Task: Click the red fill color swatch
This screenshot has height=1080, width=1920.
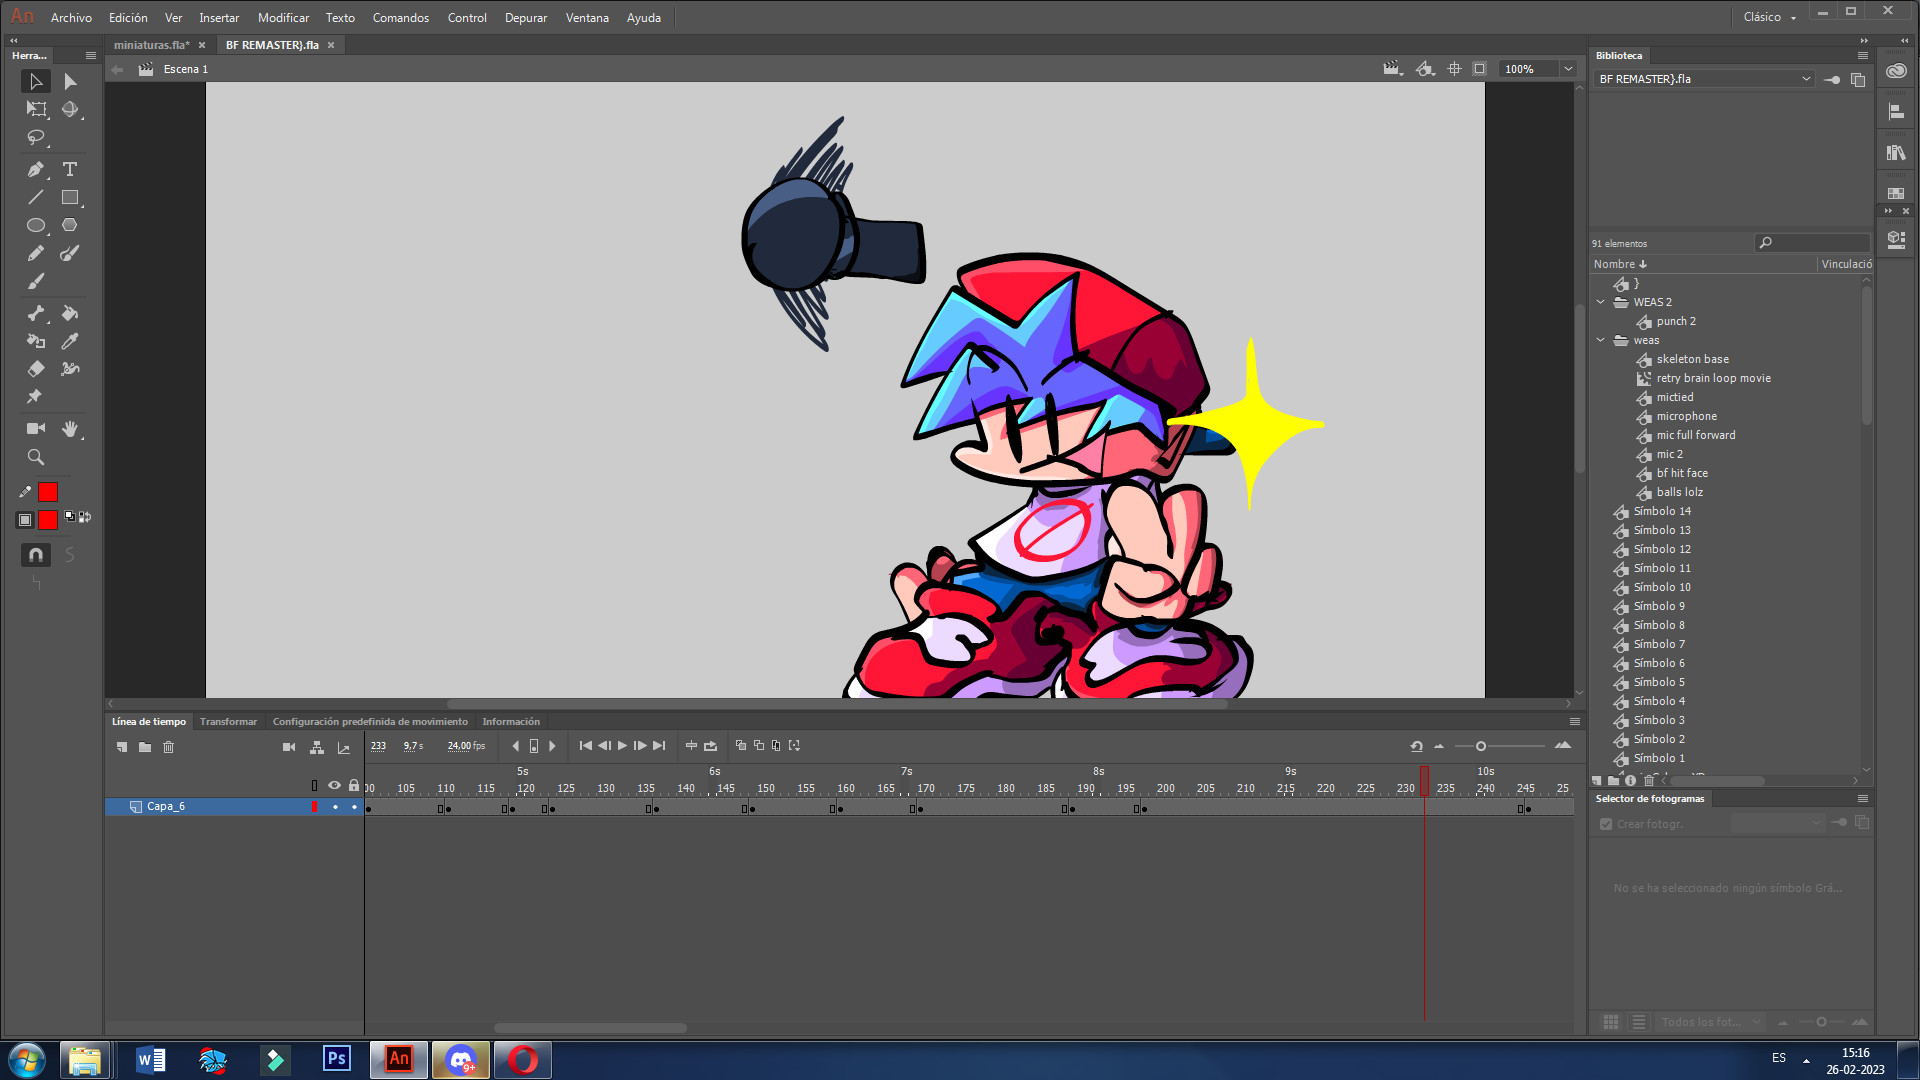Action: point(47,520)
